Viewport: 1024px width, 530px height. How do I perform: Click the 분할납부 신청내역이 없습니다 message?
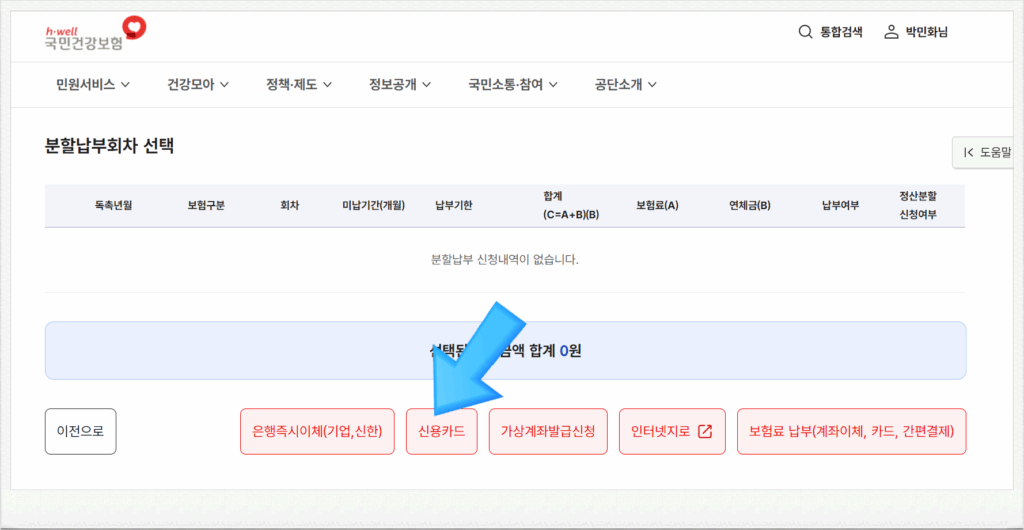tap(505, 260)
